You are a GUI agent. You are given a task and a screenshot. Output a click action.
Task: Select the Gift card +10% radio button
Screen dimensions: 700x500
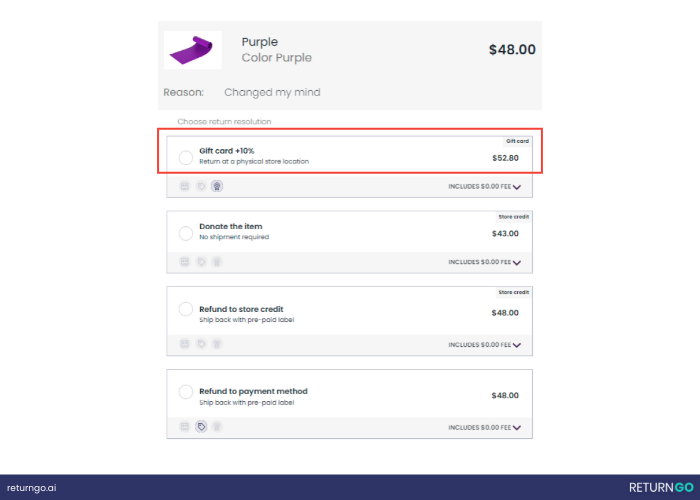pos(185,157)
